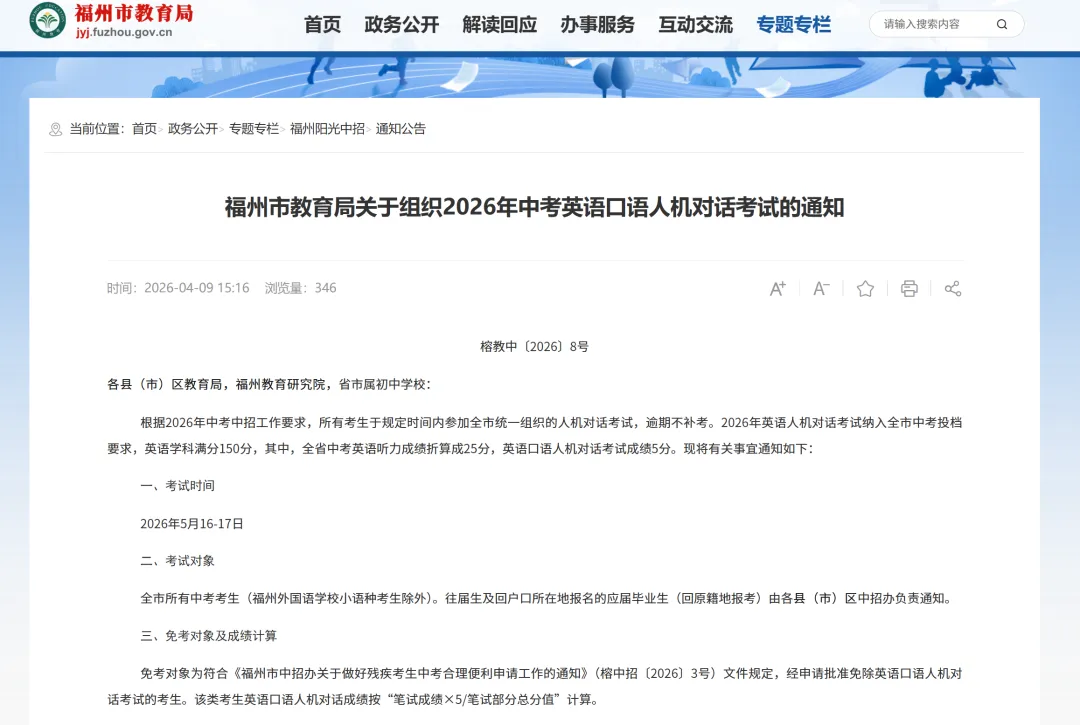Click the magnifier icon in the search box
Image resolution: width=1080 pixels, height=725 pixels.
[x=1002, y=24]
